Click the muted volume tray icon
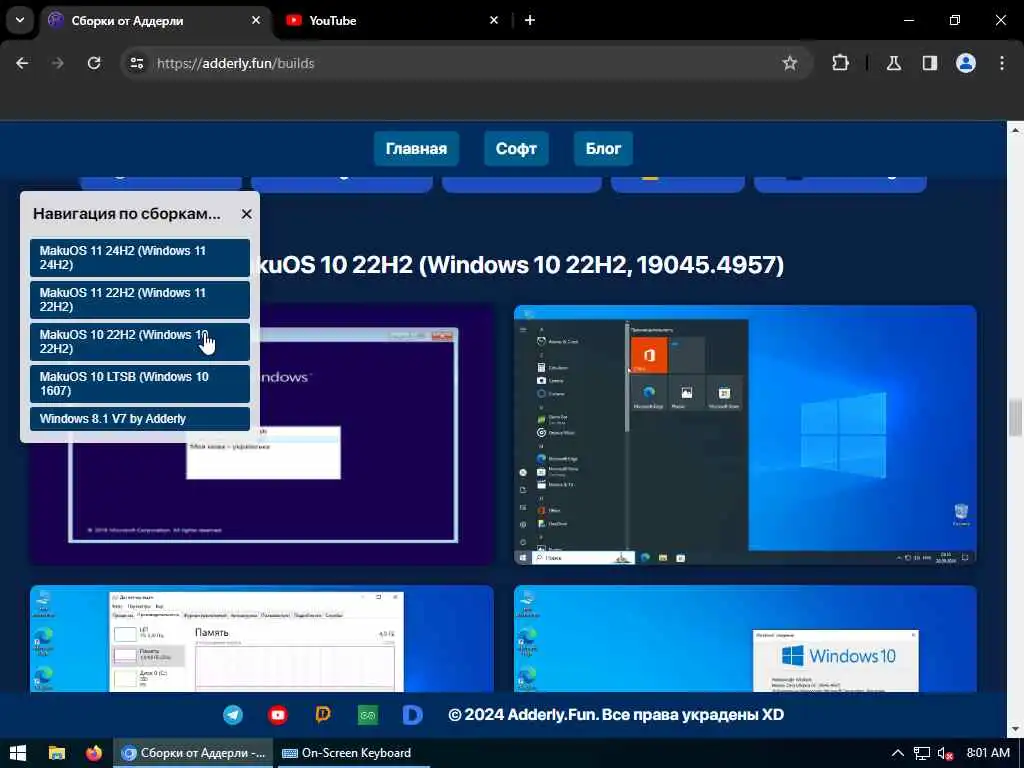 [945, 753]
